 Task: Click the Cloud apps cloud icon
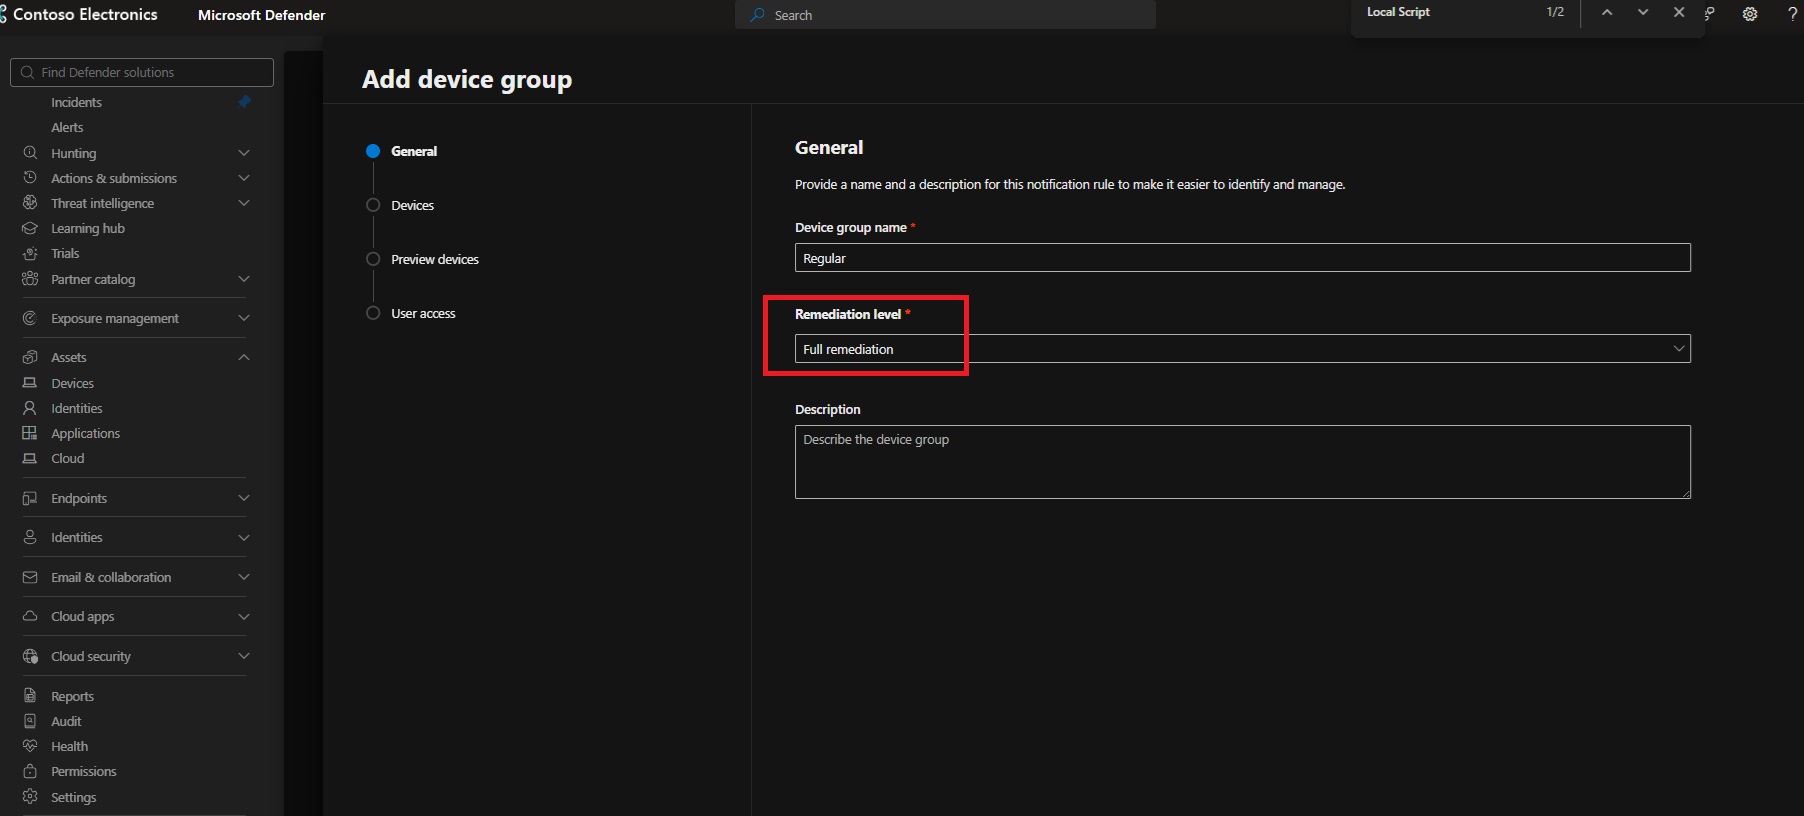click(x=30, y=616)
